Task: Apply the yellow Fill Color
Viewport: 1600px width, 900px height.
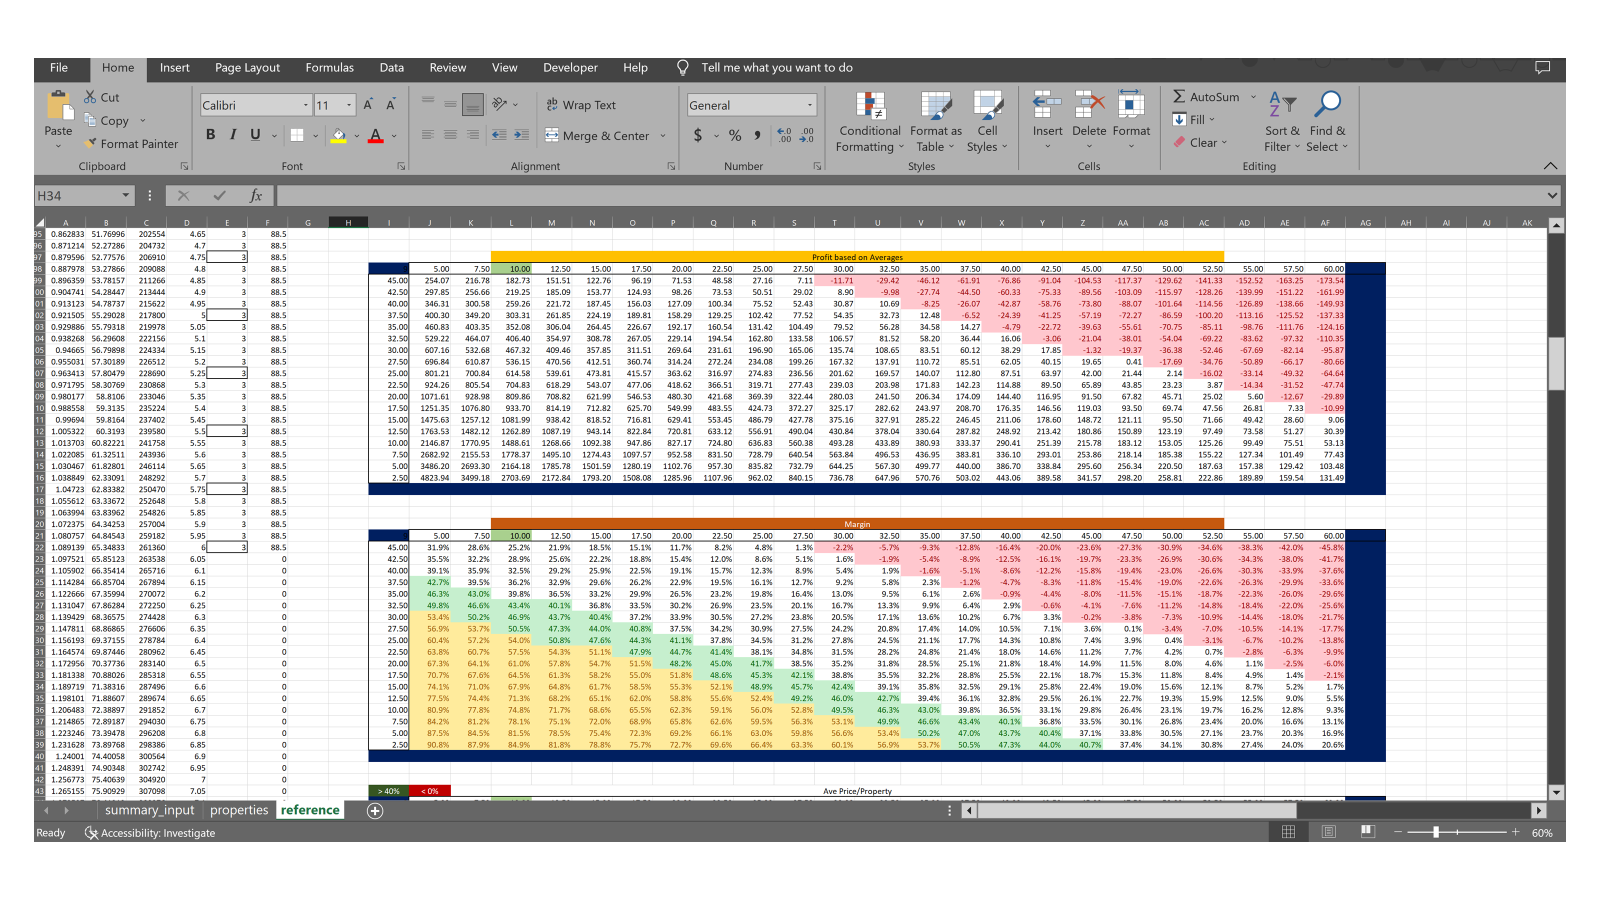Action: (x=339, y=135)
